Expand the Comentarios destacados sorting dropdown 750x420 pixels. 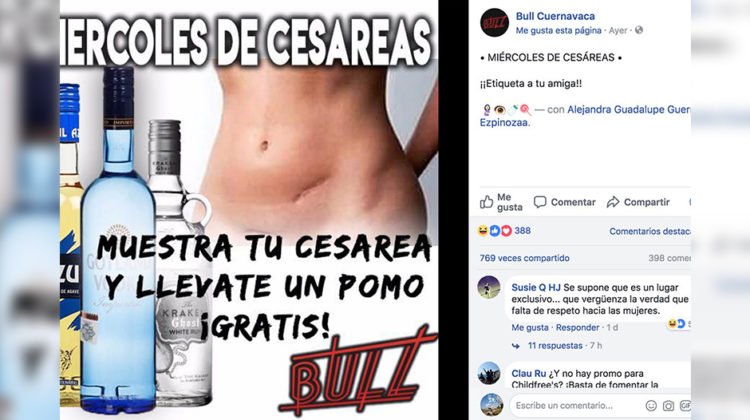pyautogui.click(x=650, y=232)
